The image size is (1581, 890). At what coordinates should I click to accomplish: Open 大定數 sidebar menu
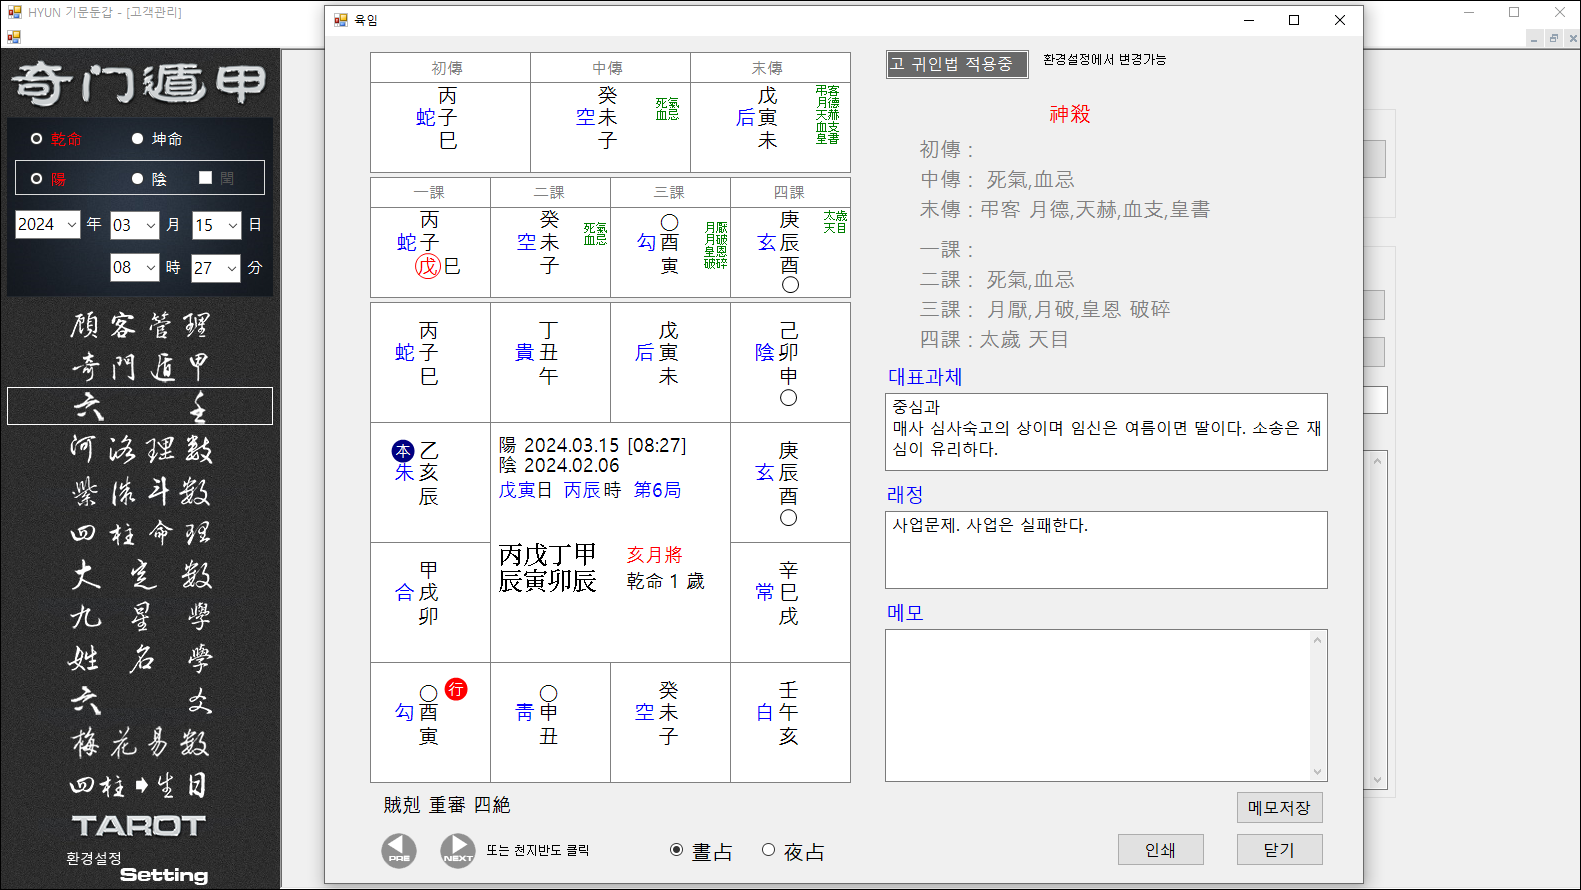tap(140, 575)
